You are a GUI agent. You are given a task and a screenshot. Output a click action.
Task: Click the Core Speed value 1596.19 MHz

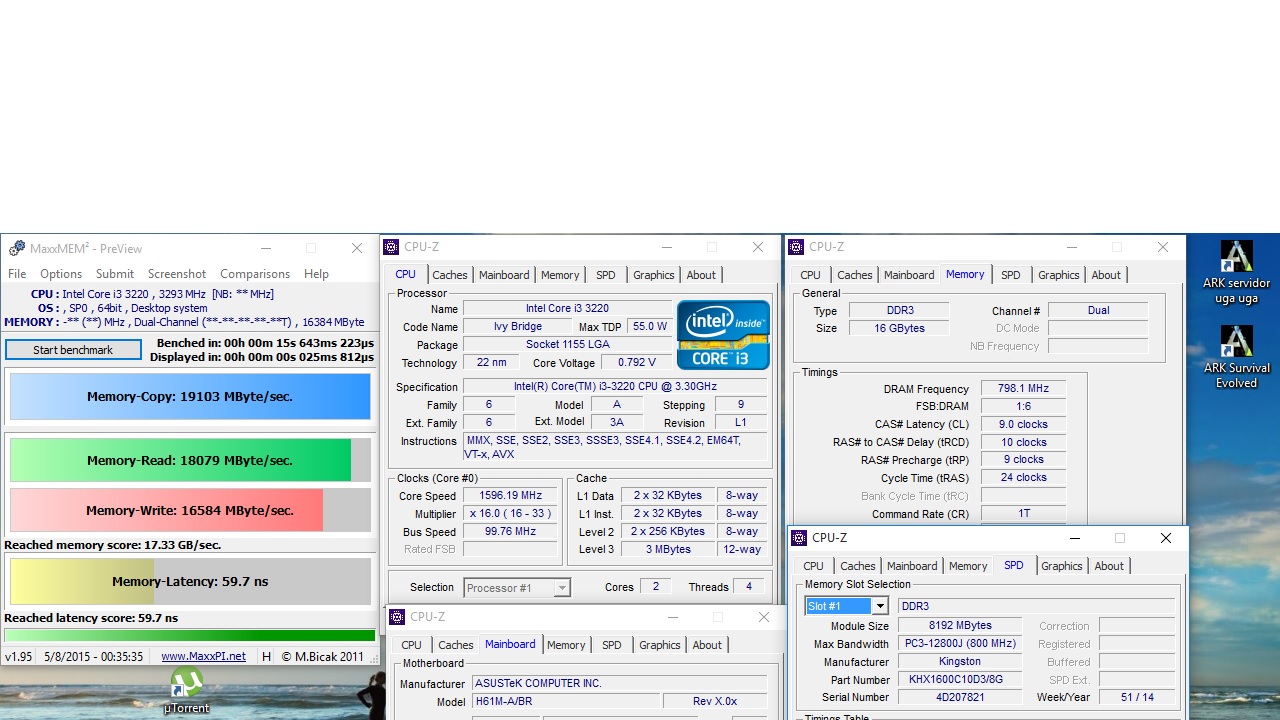511,496
